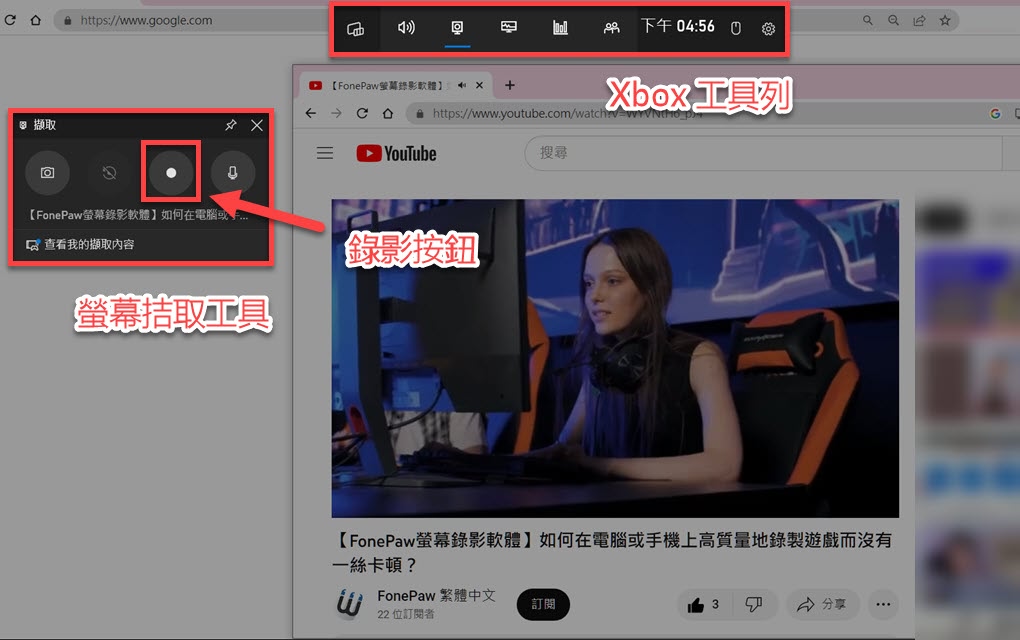Viewport: 1020px width, 640px height.
Task: Click the video player
Action: (x=615, y=358)
